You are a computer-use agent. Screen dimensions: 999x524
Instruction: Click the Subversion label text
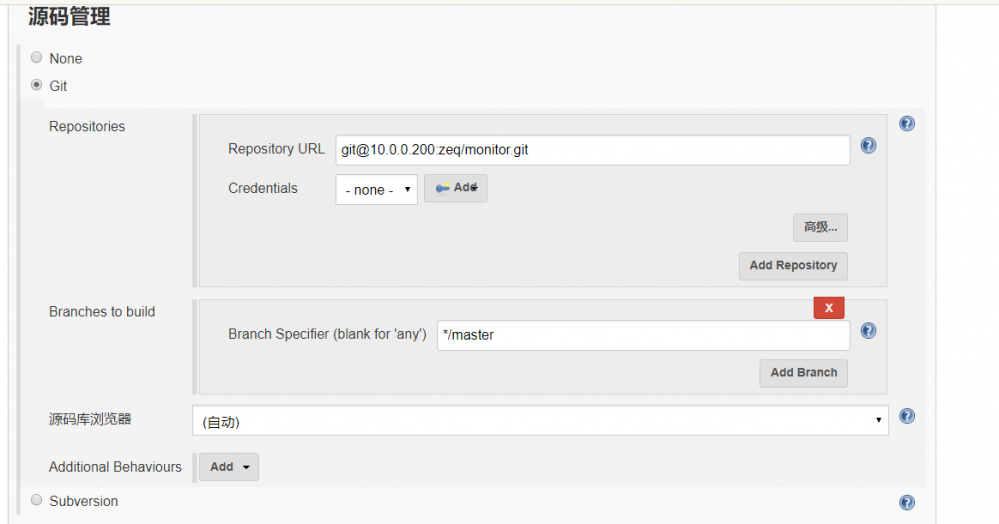click(x=84, y=501)
